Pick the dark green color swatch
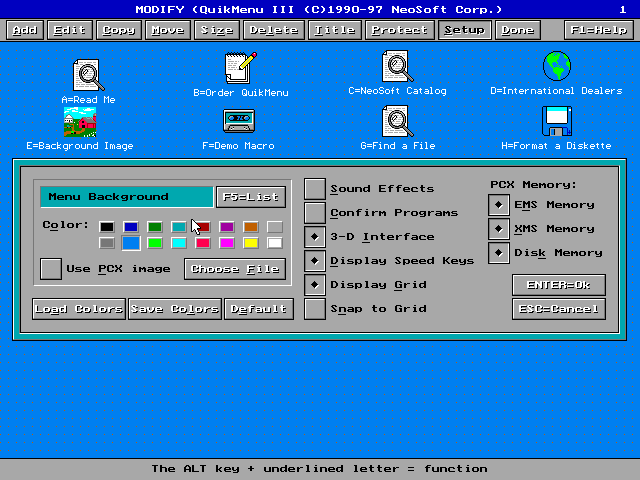This screenshot has height=480, width=640. tap(155, 227)
